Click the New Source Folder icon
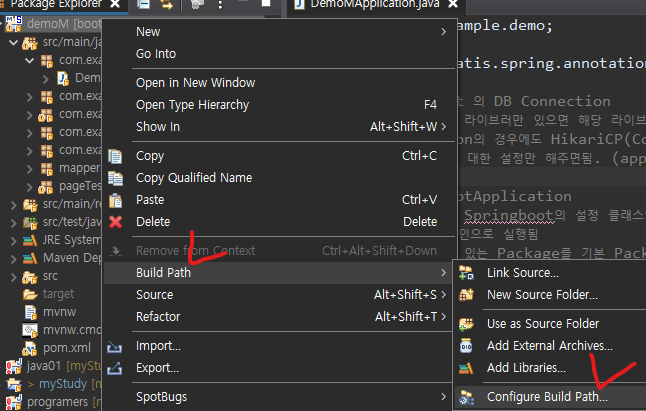646x411 pixels. (x=466, y=294)
